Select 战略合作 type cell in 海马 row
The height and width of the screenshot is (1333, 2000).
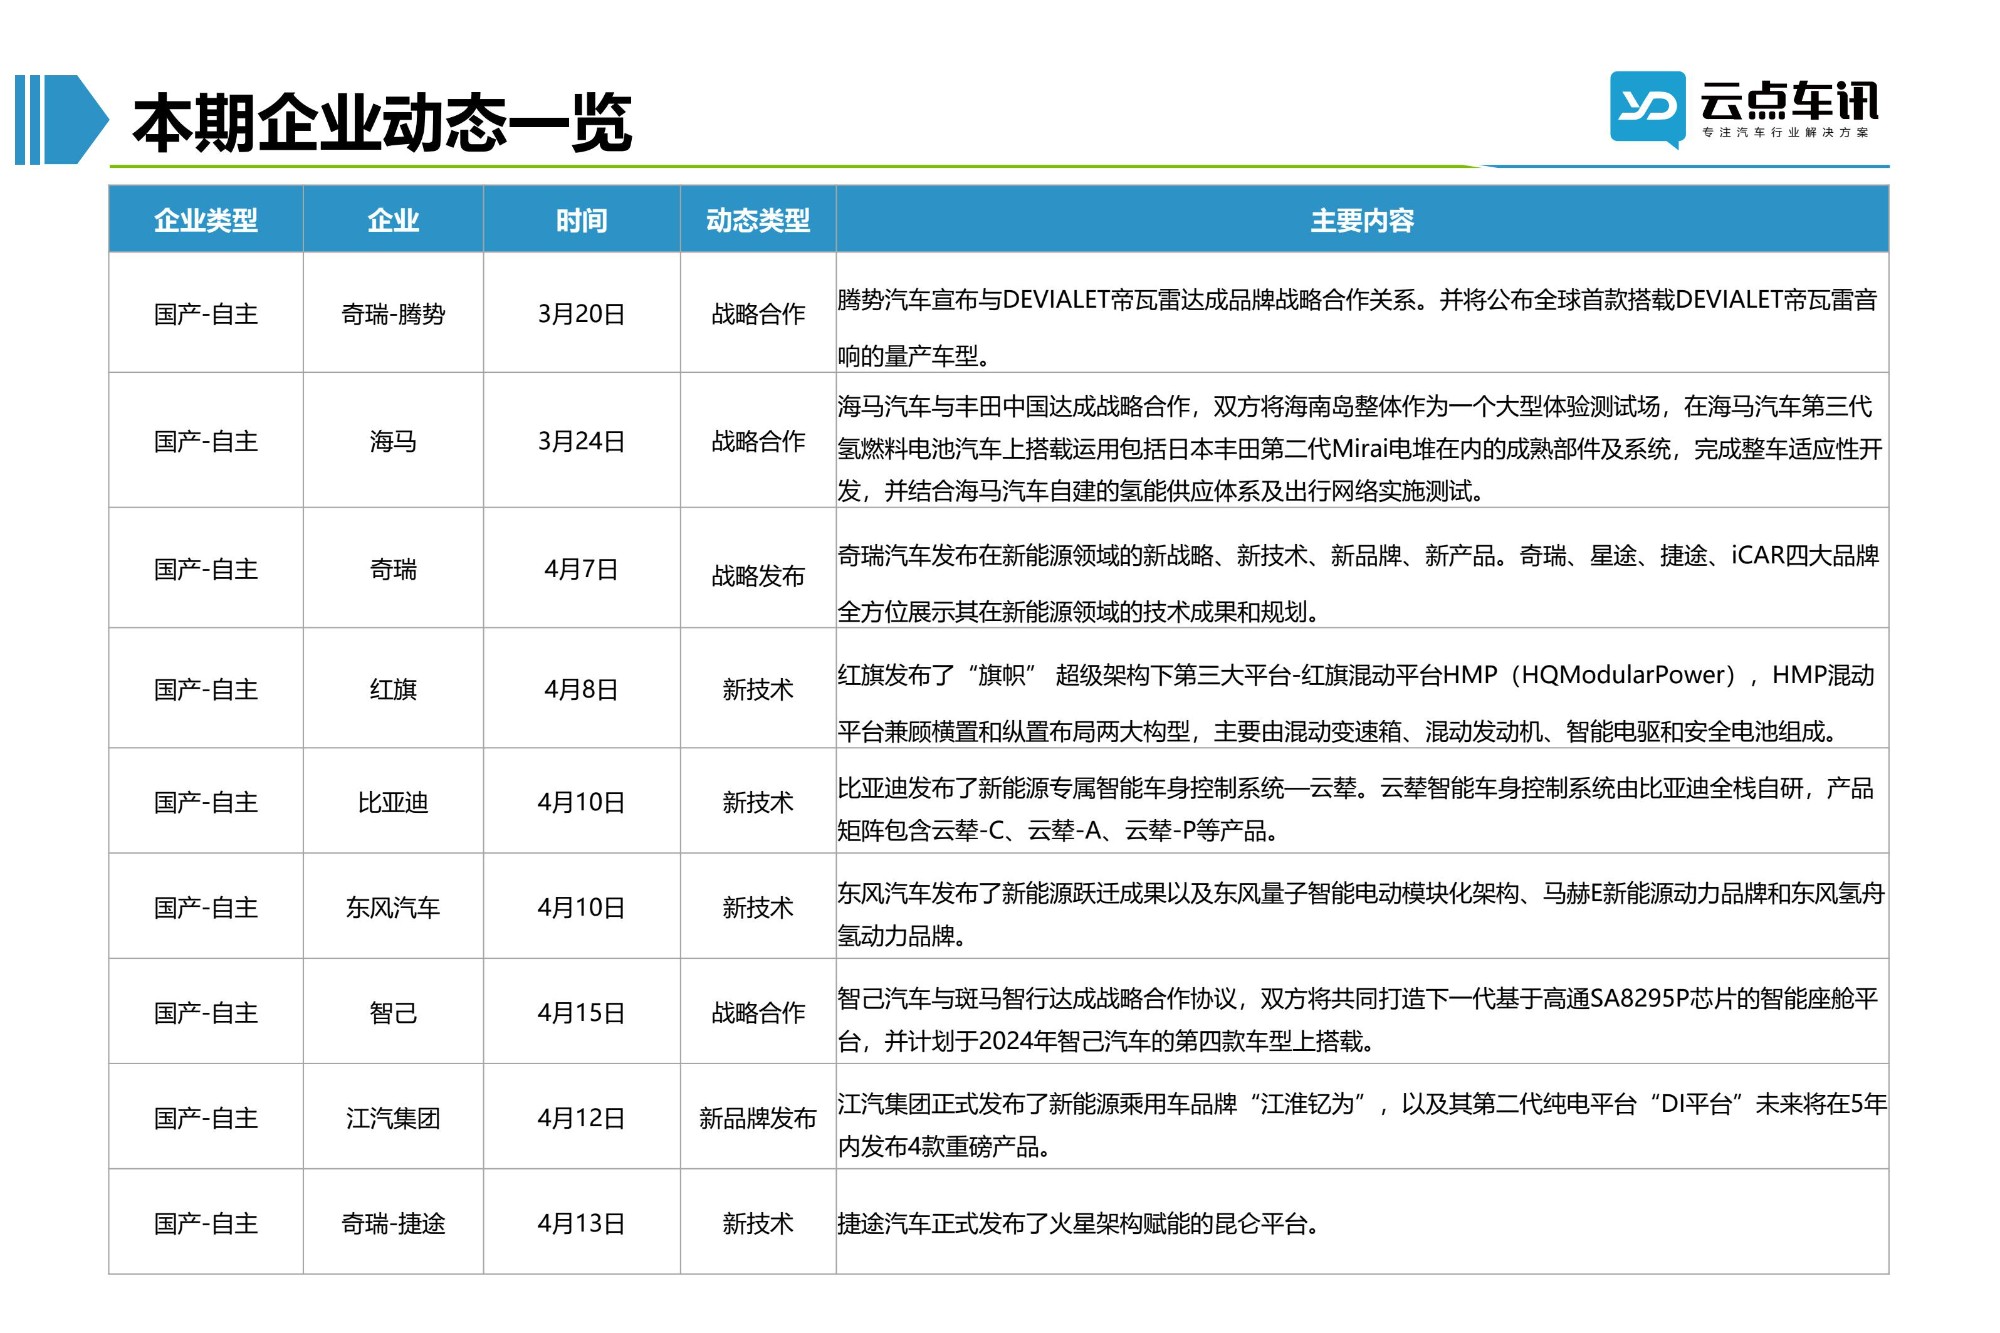click(x=758, y=441)
